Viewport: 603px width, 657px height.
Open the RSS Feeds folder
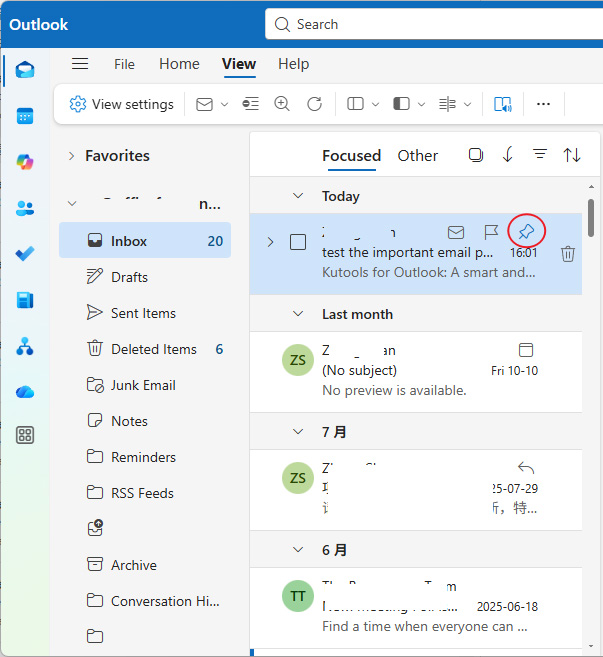tap(145, 493)
